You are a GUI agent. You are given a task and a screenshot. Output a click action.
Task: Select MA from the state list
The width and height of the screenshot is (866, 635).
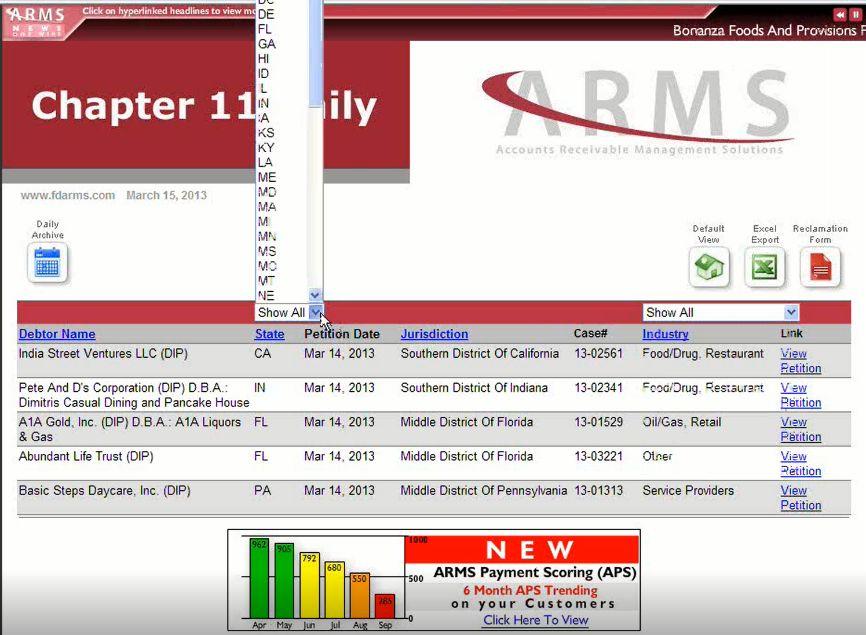[x=267, y=207]
